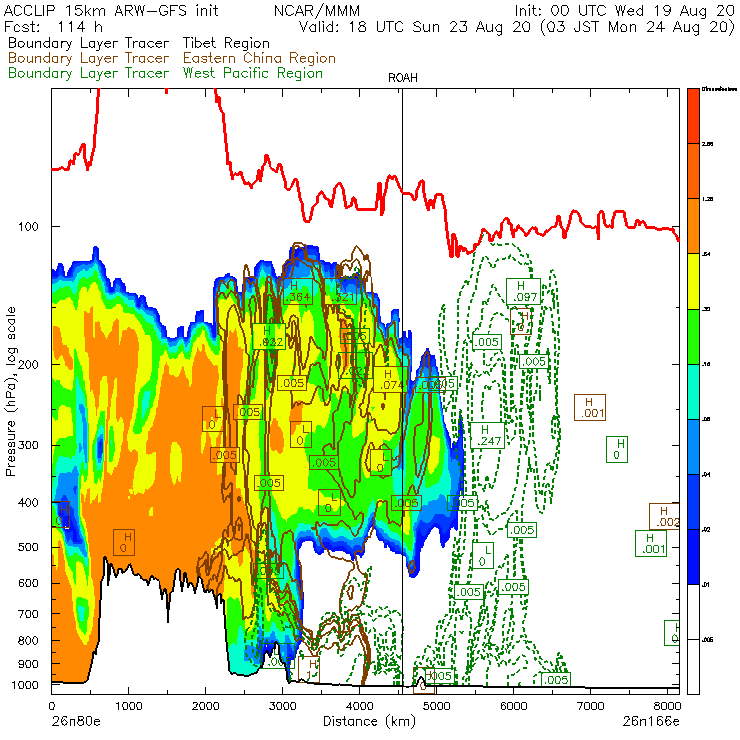The width and height of the screenshot is (740, 740).
Task: Click the H .364 contour maximum label
Action: [297, 291]
